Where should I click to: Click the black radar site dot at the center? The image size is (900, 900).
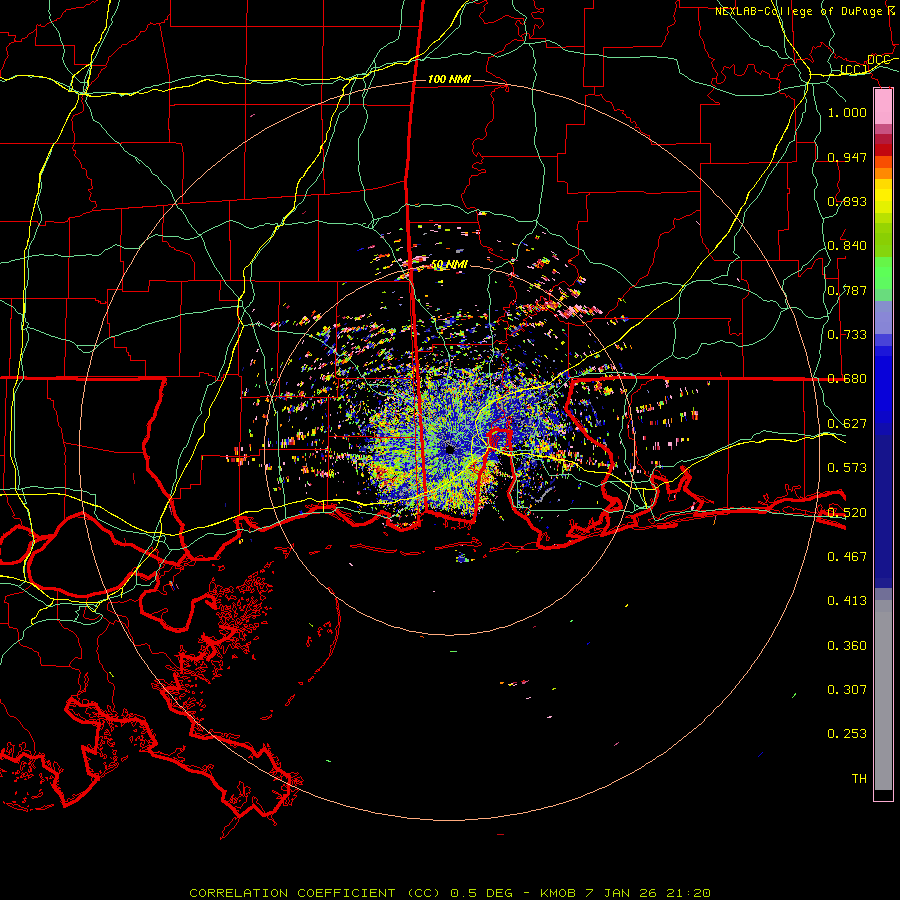450,450
